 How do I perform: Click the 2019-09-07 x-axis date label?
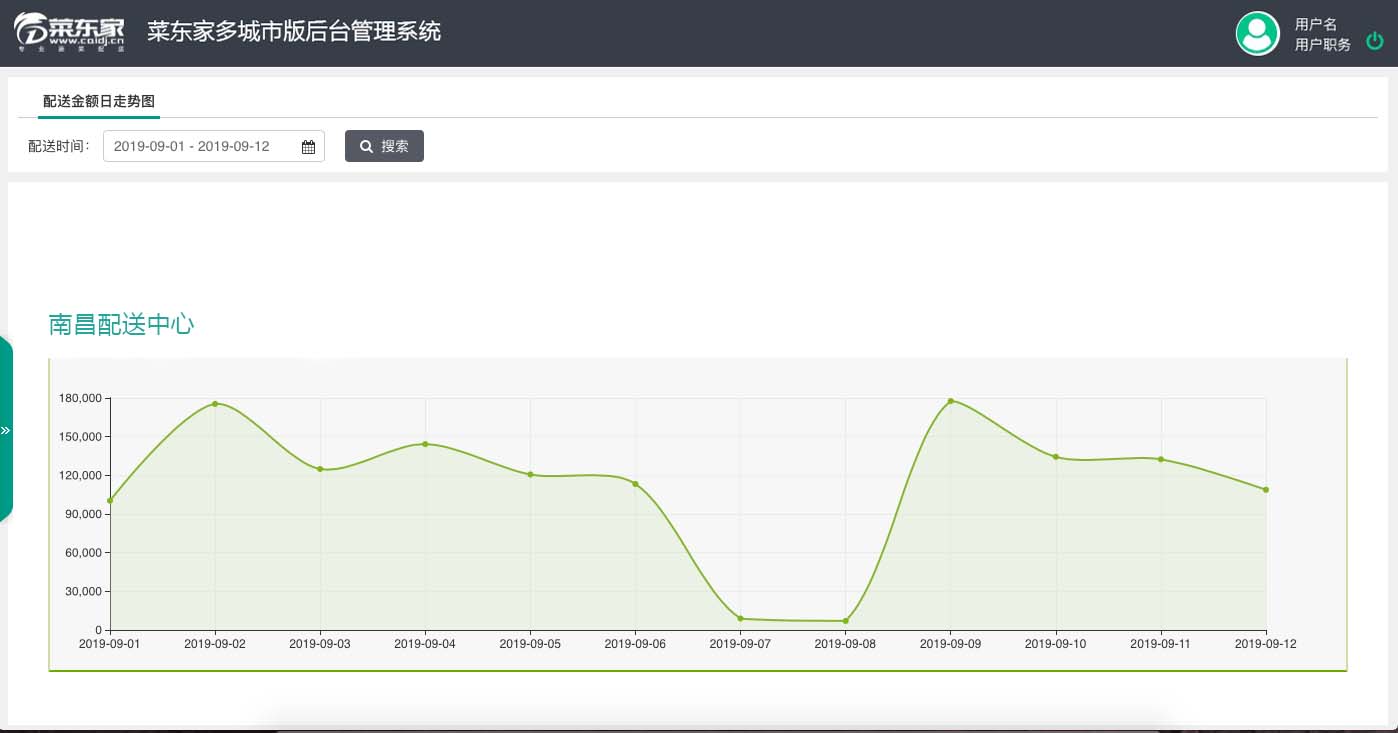tap(740, 644)
